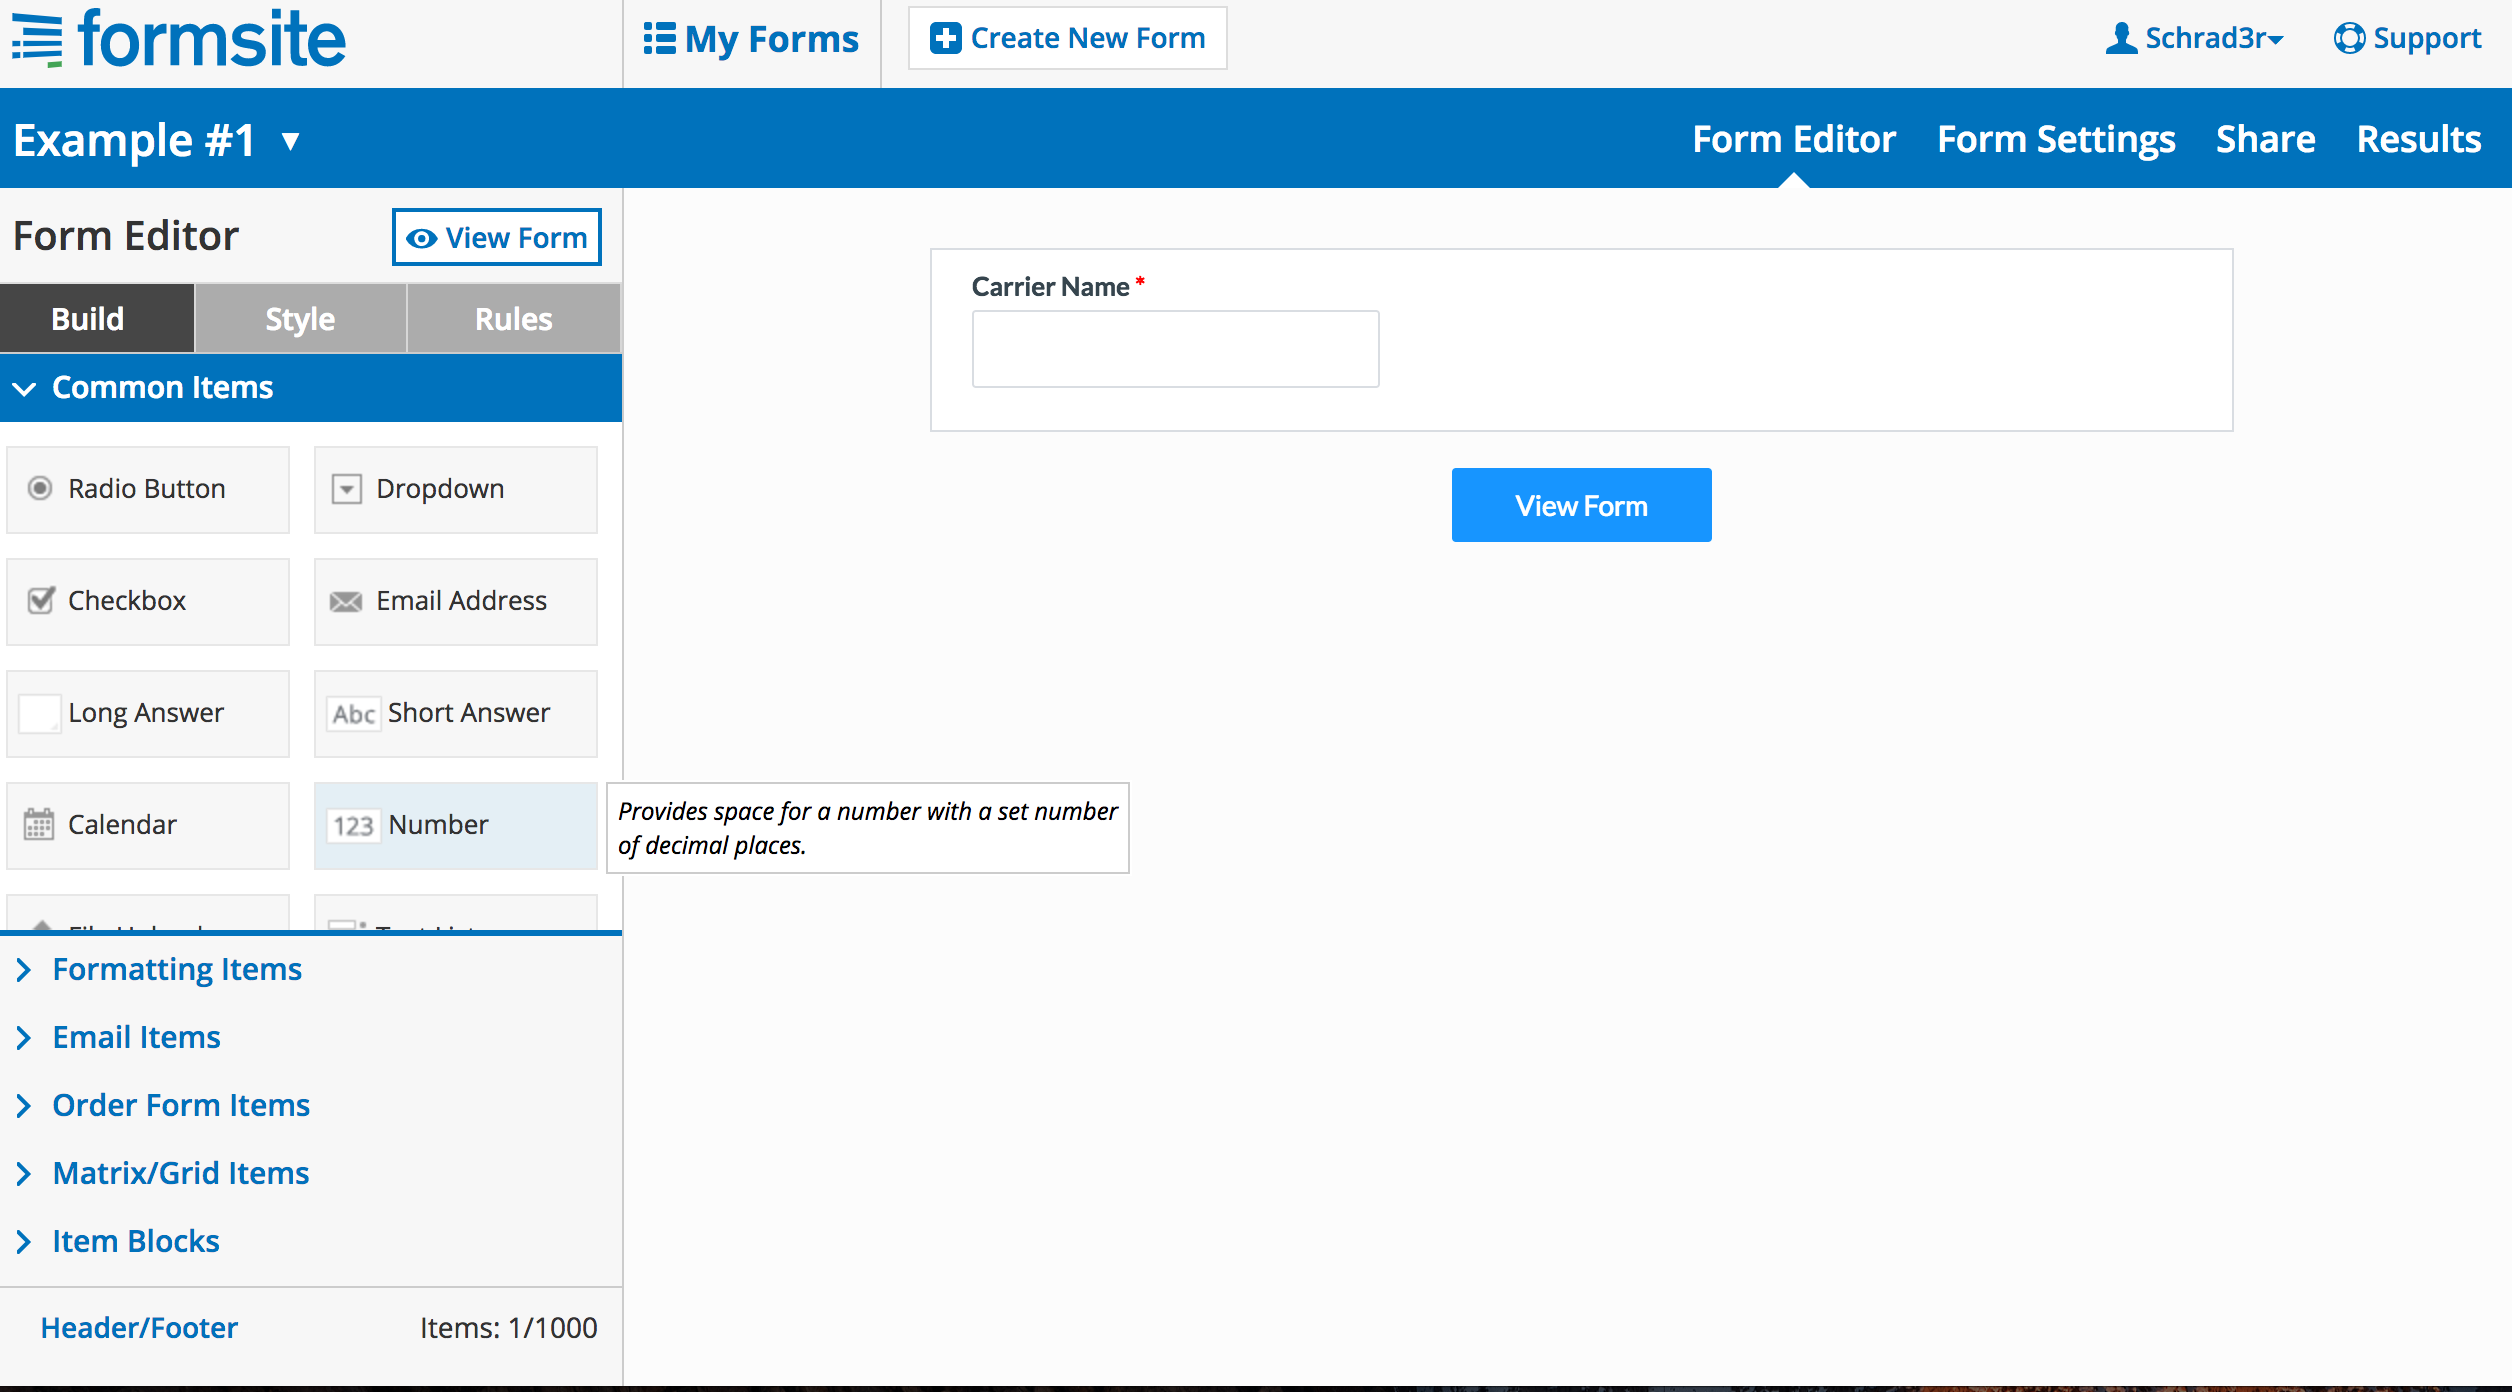Add a Radio Button item
This screenshot has height=1392, width=2512.
coord(148,489)
